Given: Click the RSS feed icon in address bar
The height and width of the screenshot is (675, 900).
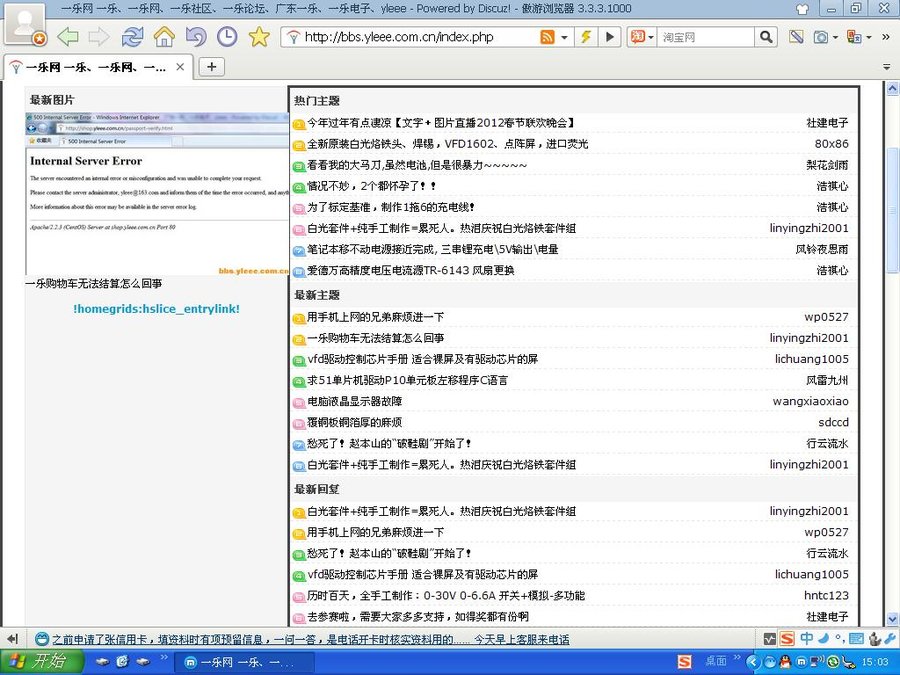Looking at the screenshot, I should pyautogui.click(x=547, y=37).
